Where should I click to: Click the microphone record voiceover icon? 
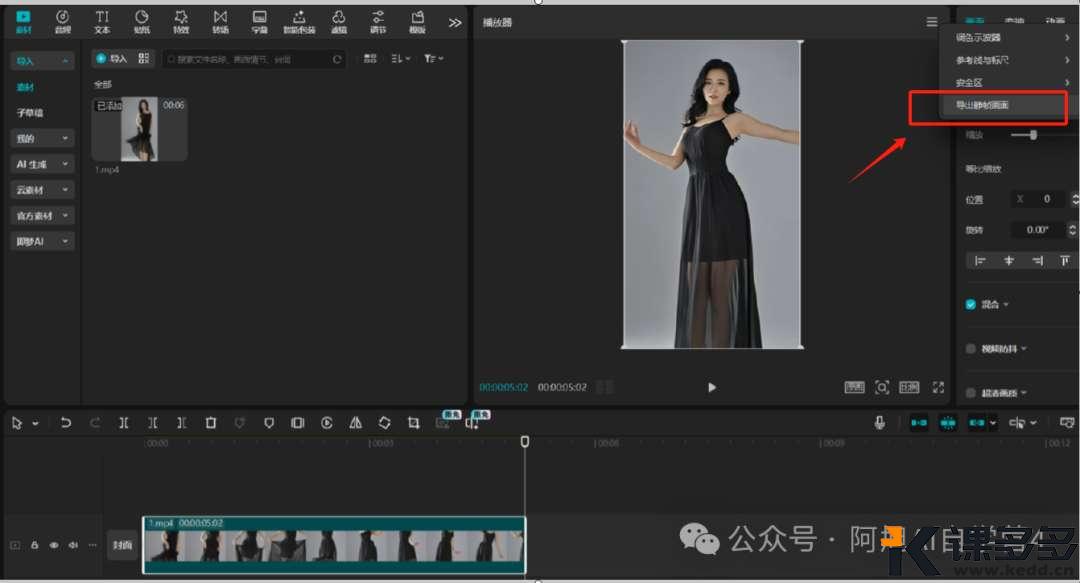pos(880,423)
